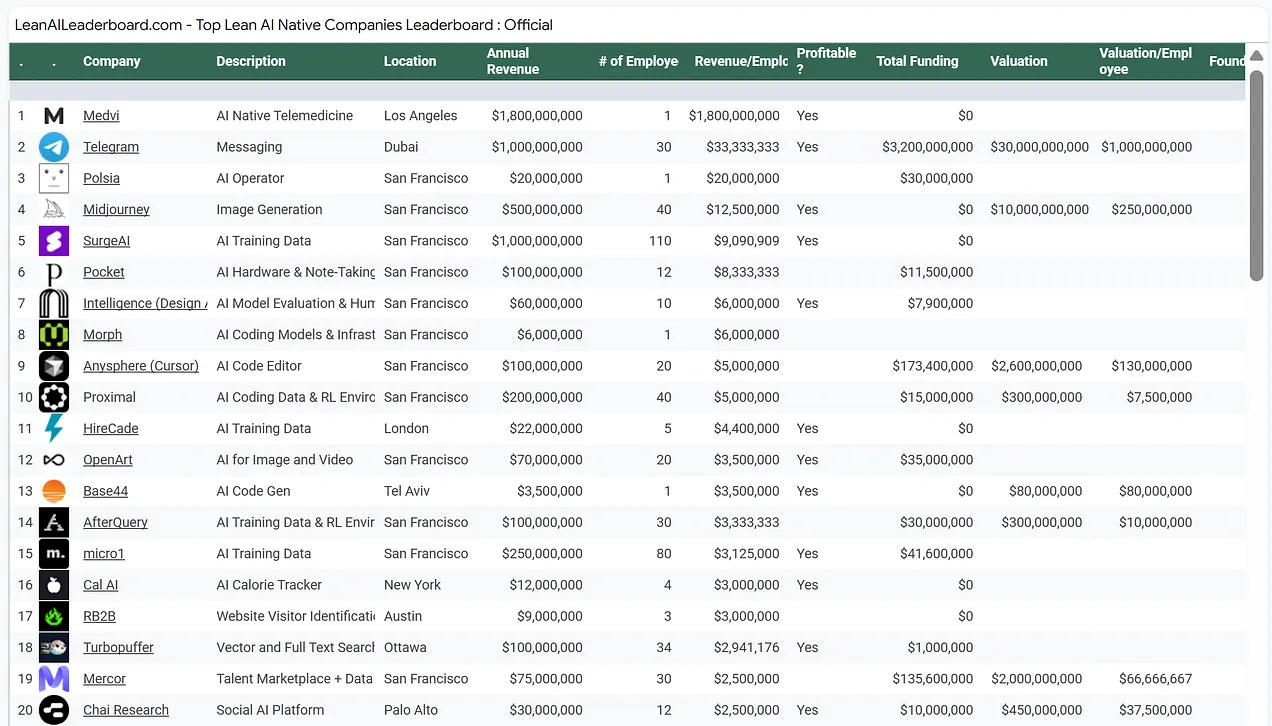Click the Company column header
The image size is (1272, 726).
click(x=112, y=61)
